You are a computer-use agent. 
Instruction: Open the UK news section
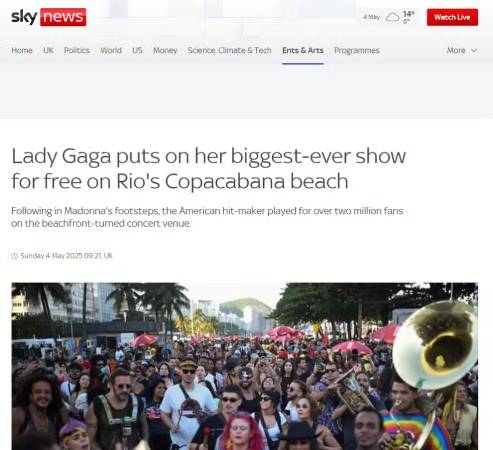pyautogui.click(x=48, y=50)
